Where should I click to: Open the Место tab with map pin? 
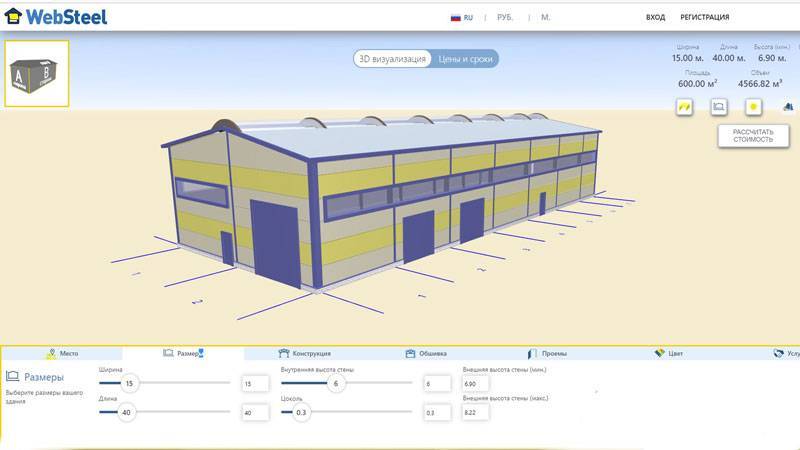(62, 353)
